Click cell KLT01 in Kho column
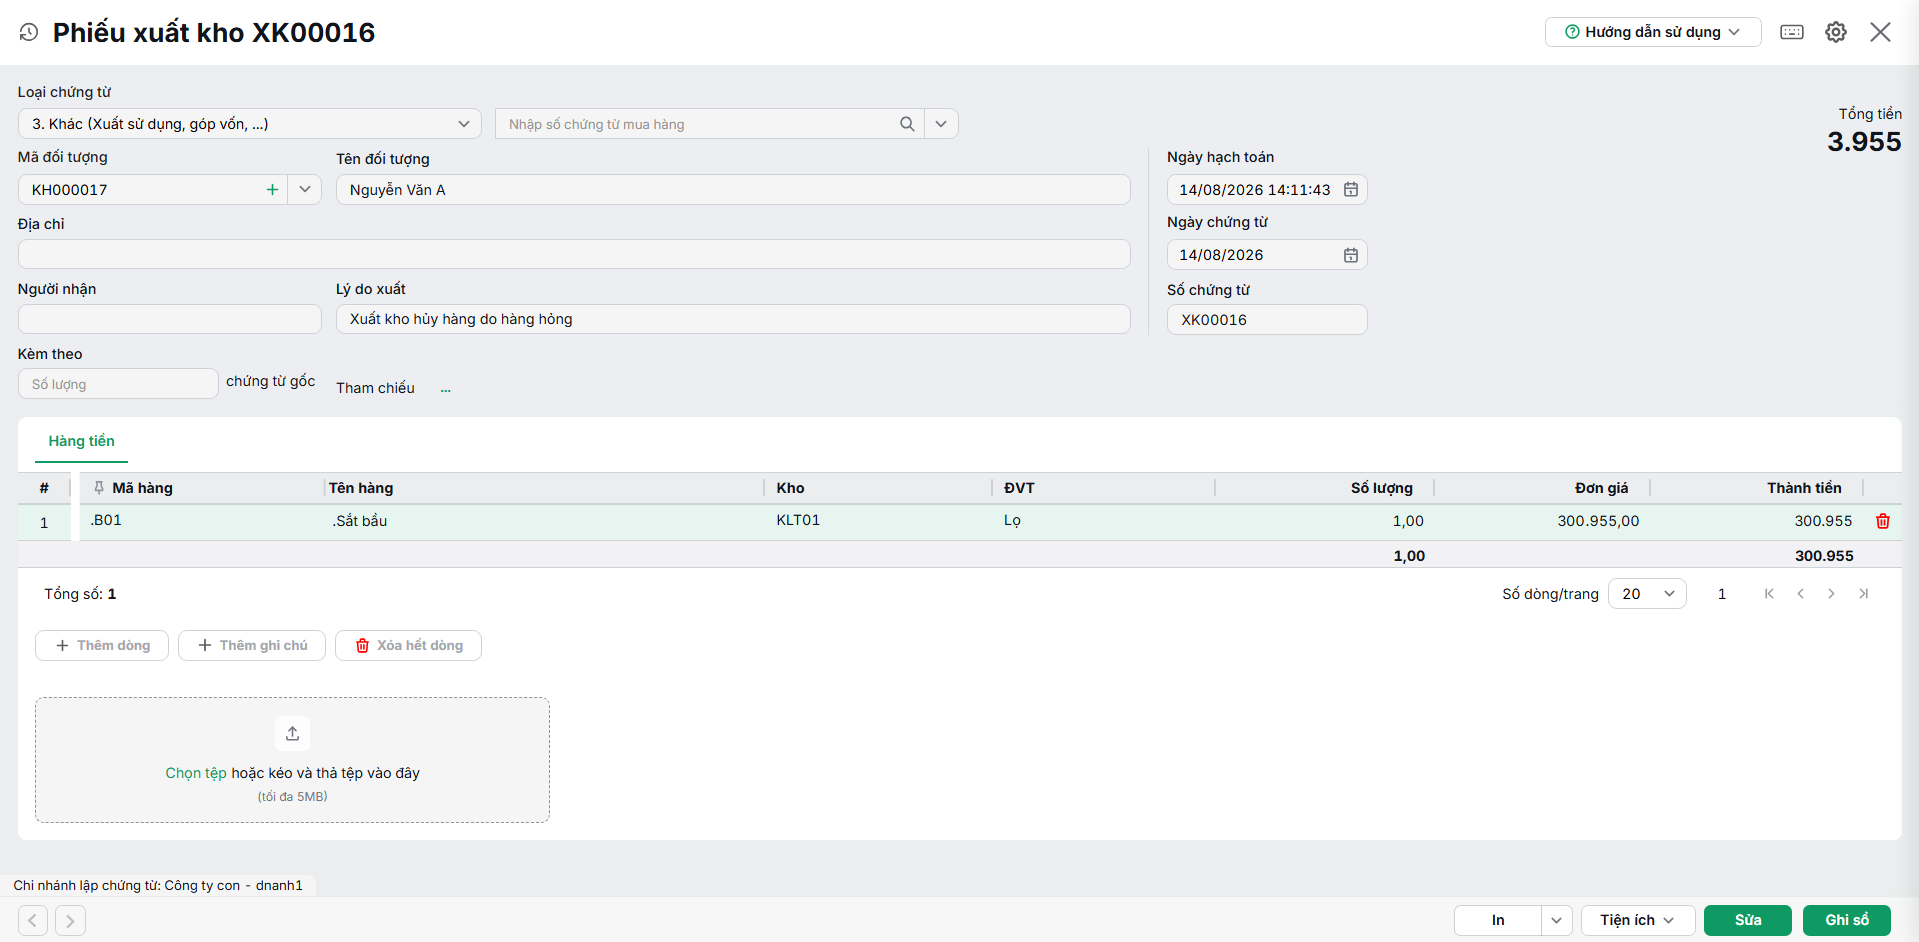1919x942 pixels. (880, 521)
